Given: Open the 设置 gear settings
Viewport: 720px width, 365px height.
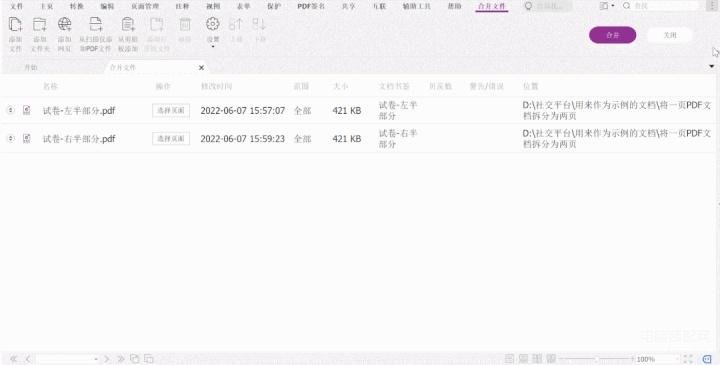Looking at the screenshot, I should coord(212,24).
